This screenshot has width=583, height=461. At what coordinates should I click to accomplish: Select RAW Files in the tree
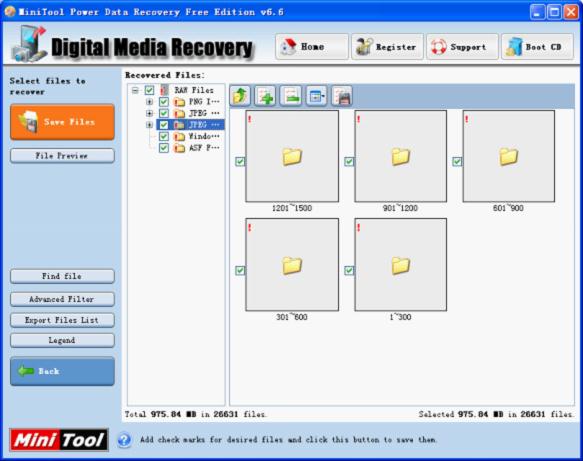click(x=194, y=90)
